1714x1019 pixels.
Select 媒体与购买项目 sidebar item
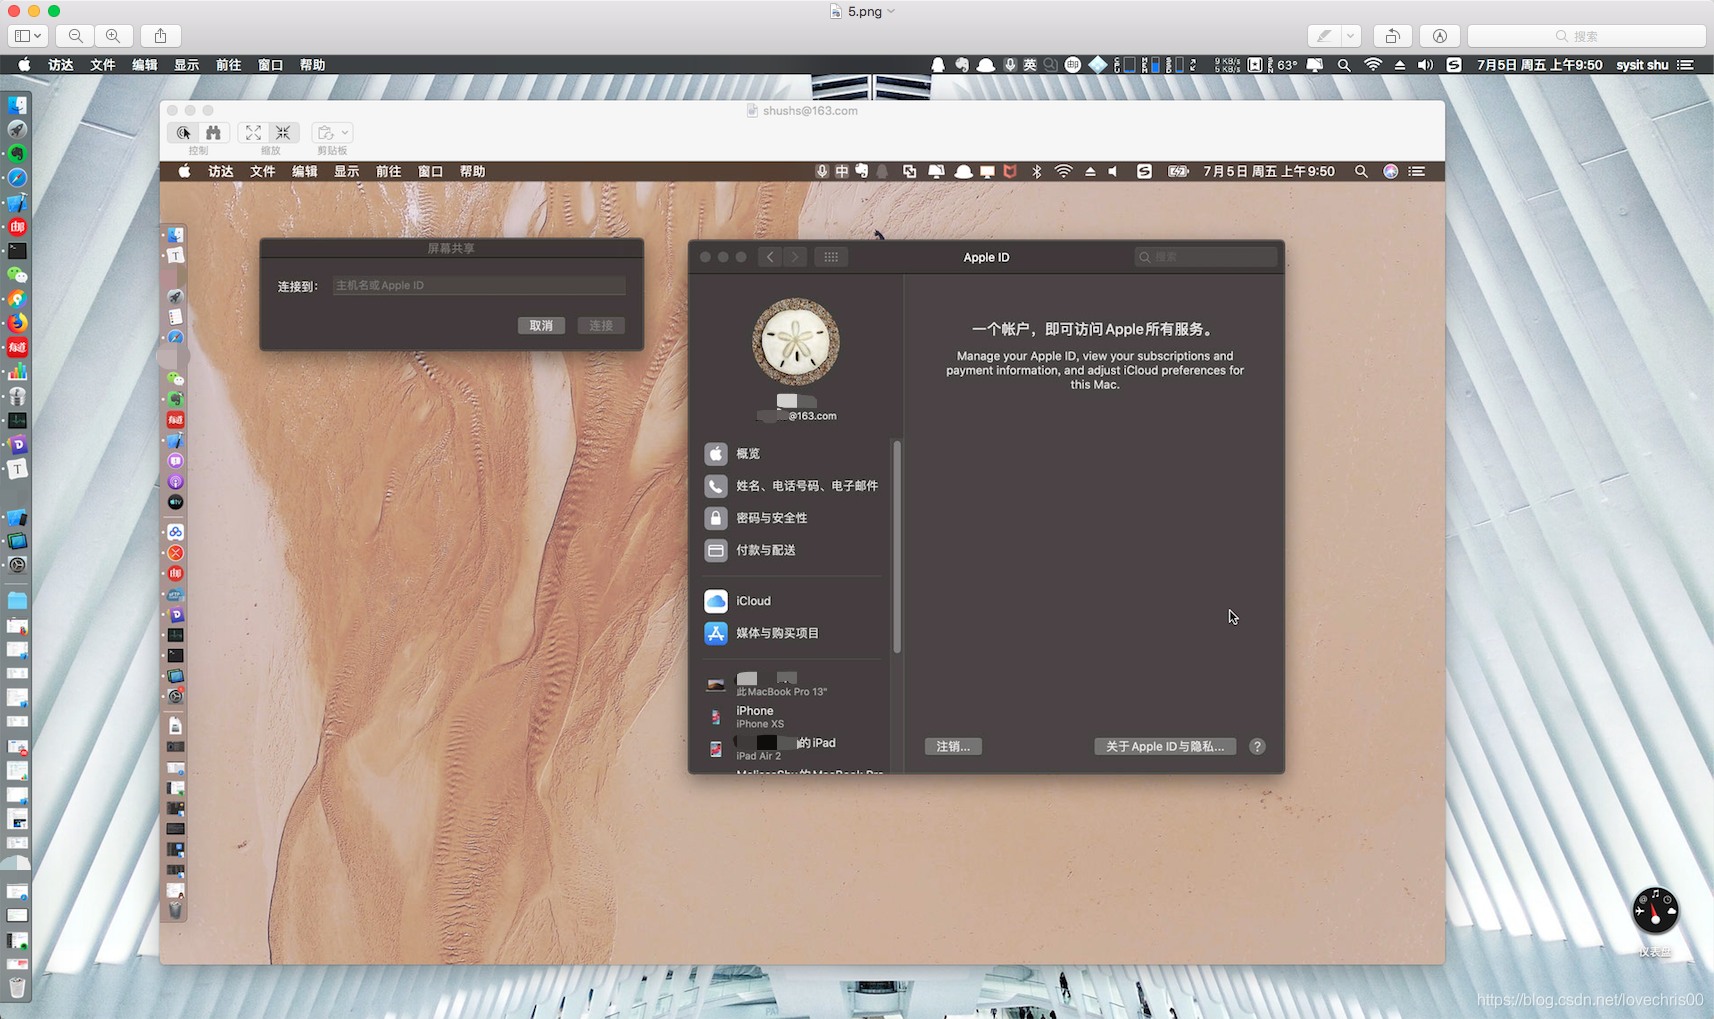pyautogui.click(x=790, y=633)
